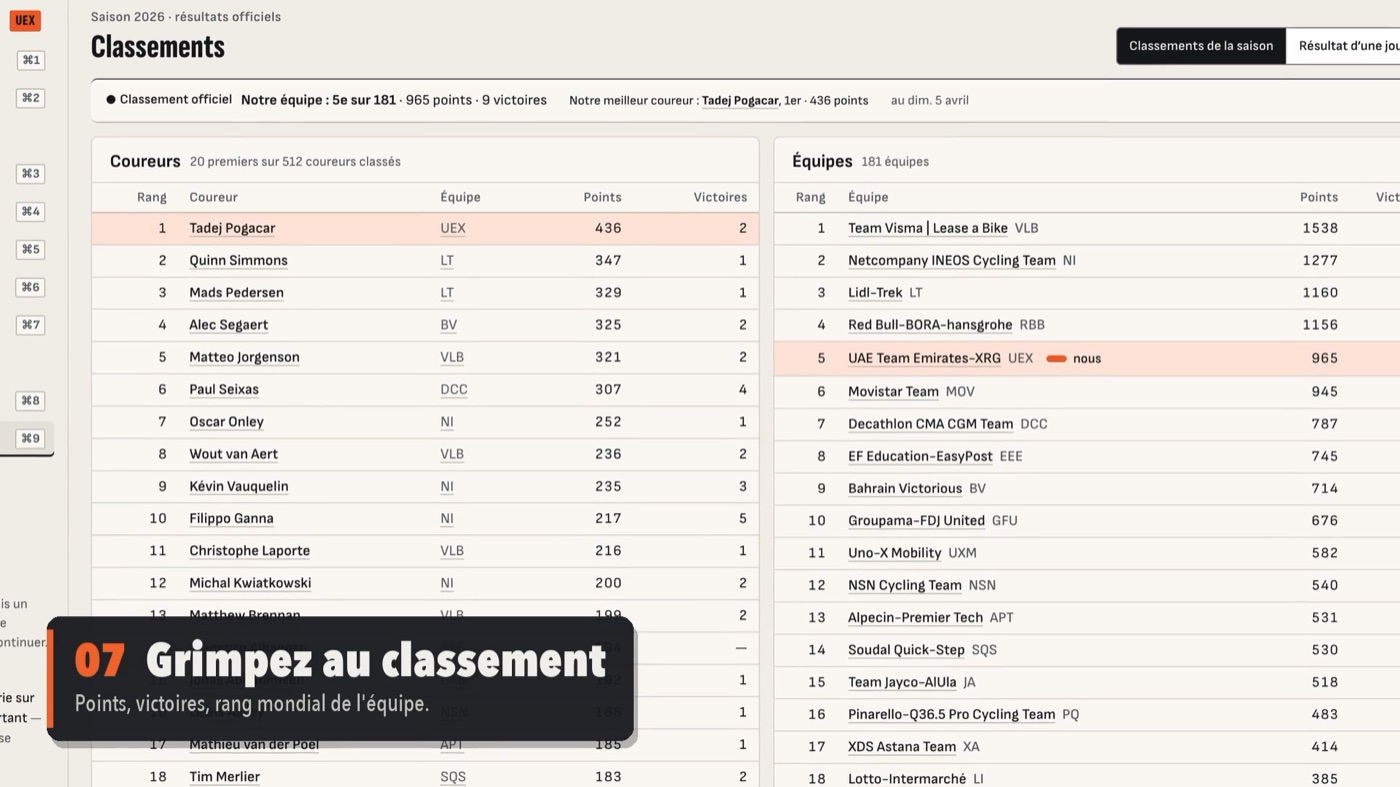Viewport: 1400px width, 787px height.
Task: Open Team Jayco-AlUla
Action: coord(902,683)
